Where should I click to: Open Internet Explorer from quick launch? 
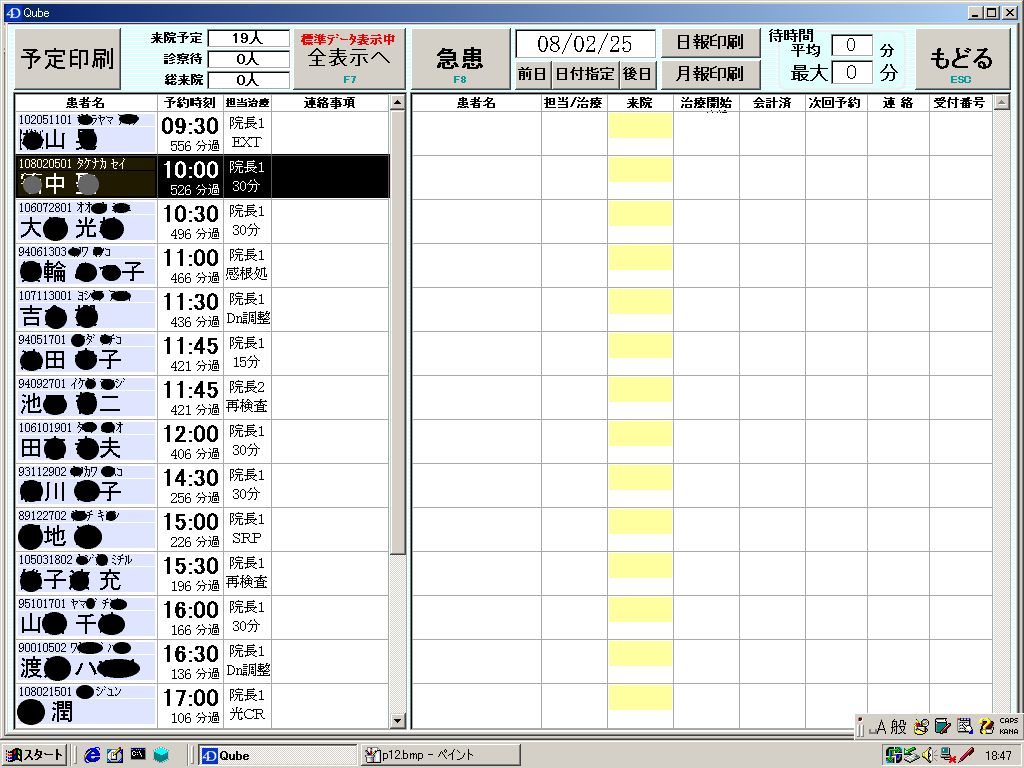pyautogui.click(x=93, y=755)
